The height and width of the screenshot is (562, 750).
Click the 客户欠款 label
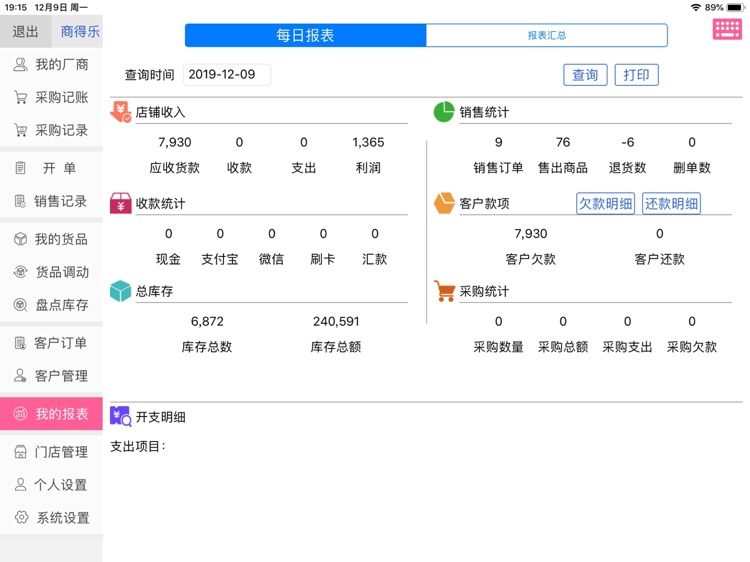530,259
